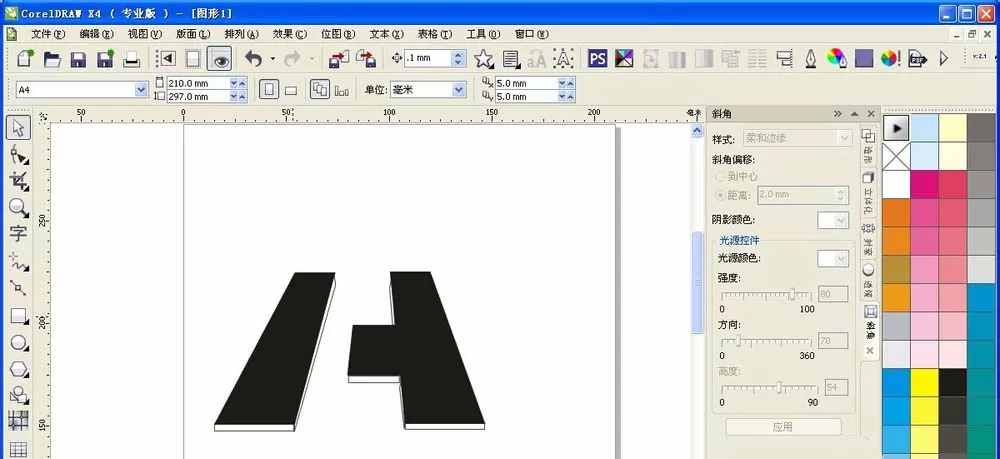Screen dimensions: 1000x459
Task: Click the Print icon in toolbar
Action: pyautogui.click(x=131, y=59)
